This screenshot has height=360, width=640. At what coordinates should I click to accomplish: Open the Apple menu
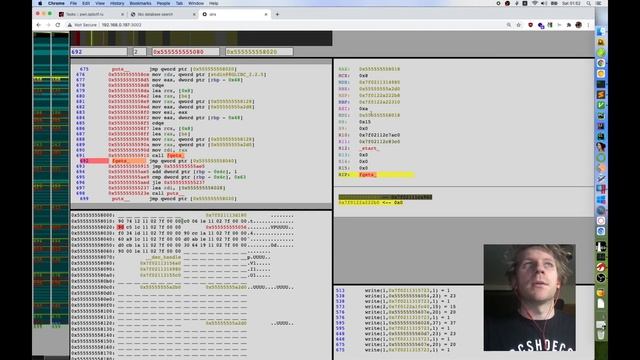pyautogui.click(x=40, y=3)
